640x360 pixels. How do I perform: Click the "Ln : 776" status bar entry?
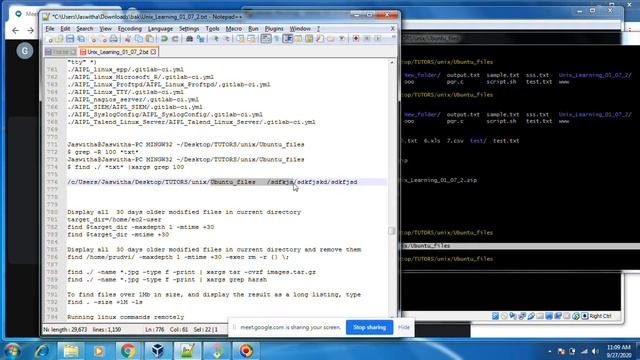click(x=154, y=329)
